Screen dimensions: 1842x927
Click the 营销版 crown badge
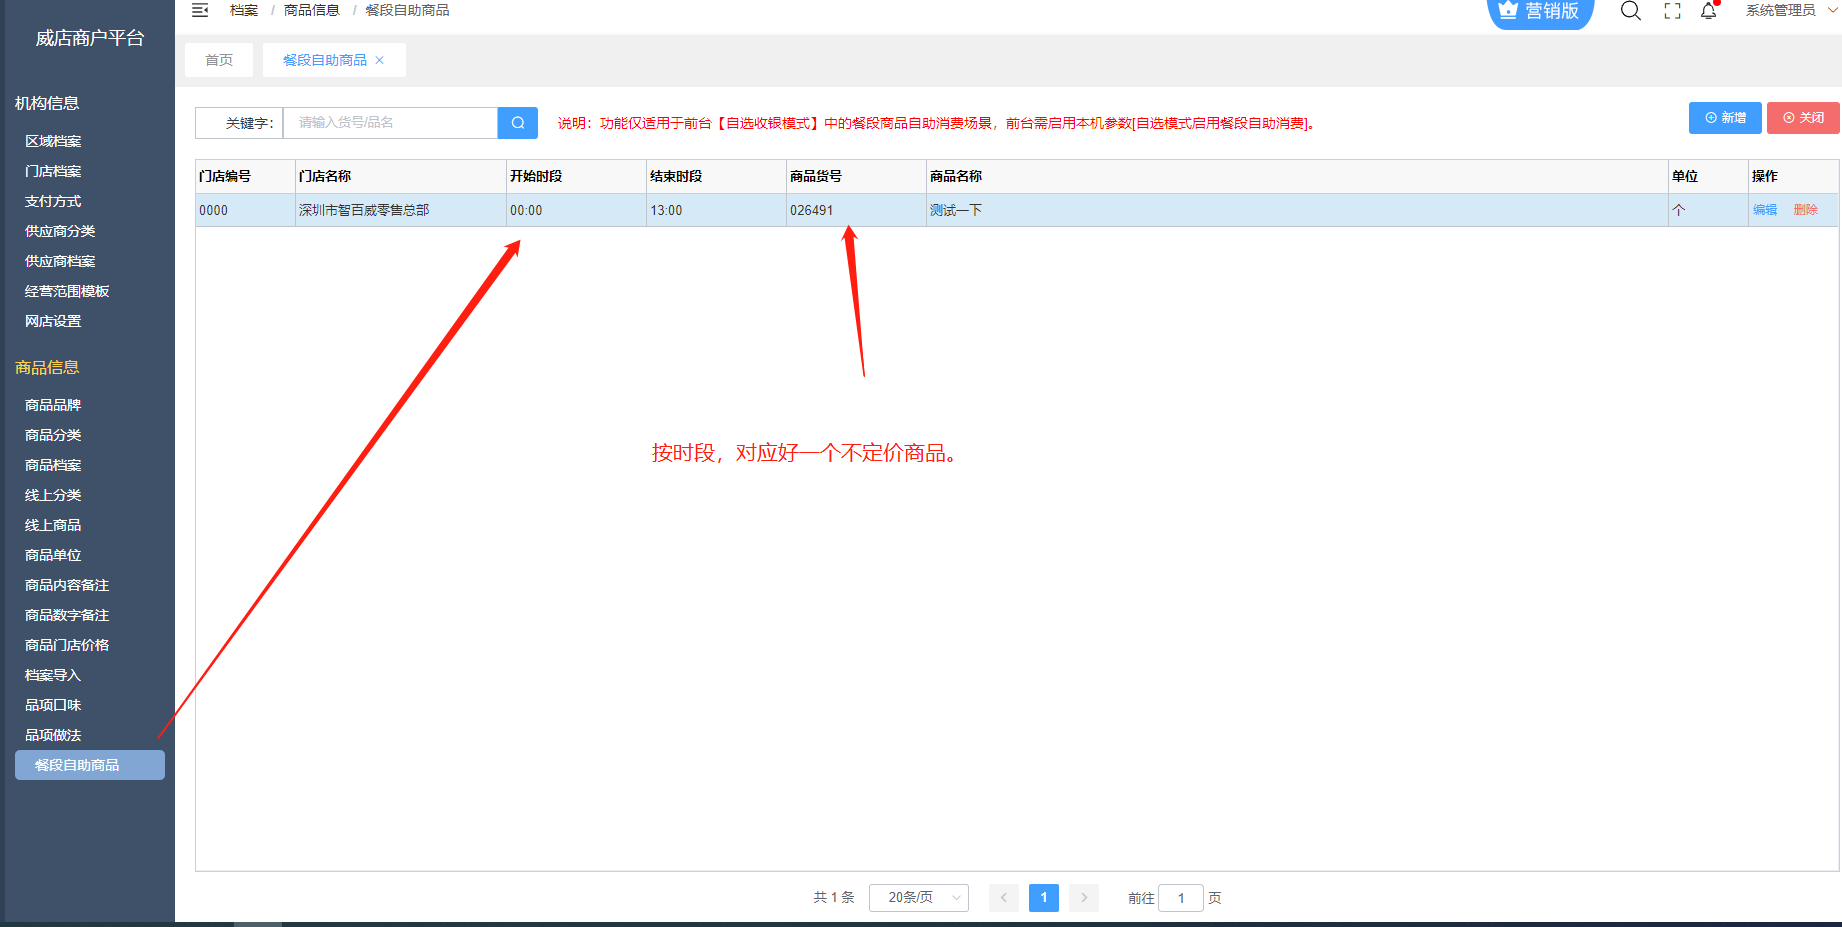tap(1540, 12)
